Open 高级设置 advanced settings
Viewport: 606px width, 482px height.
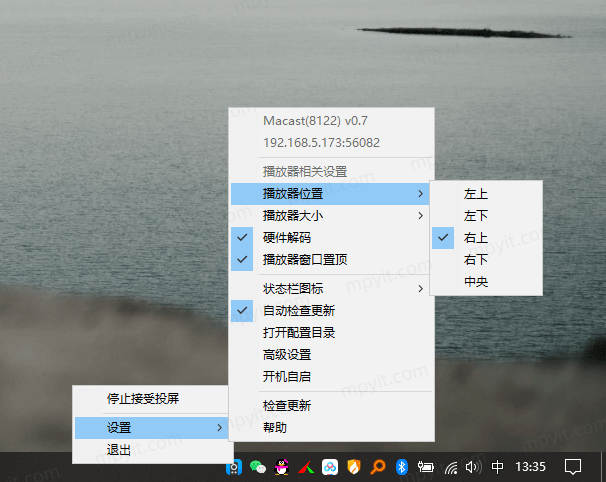click(330, 355)
